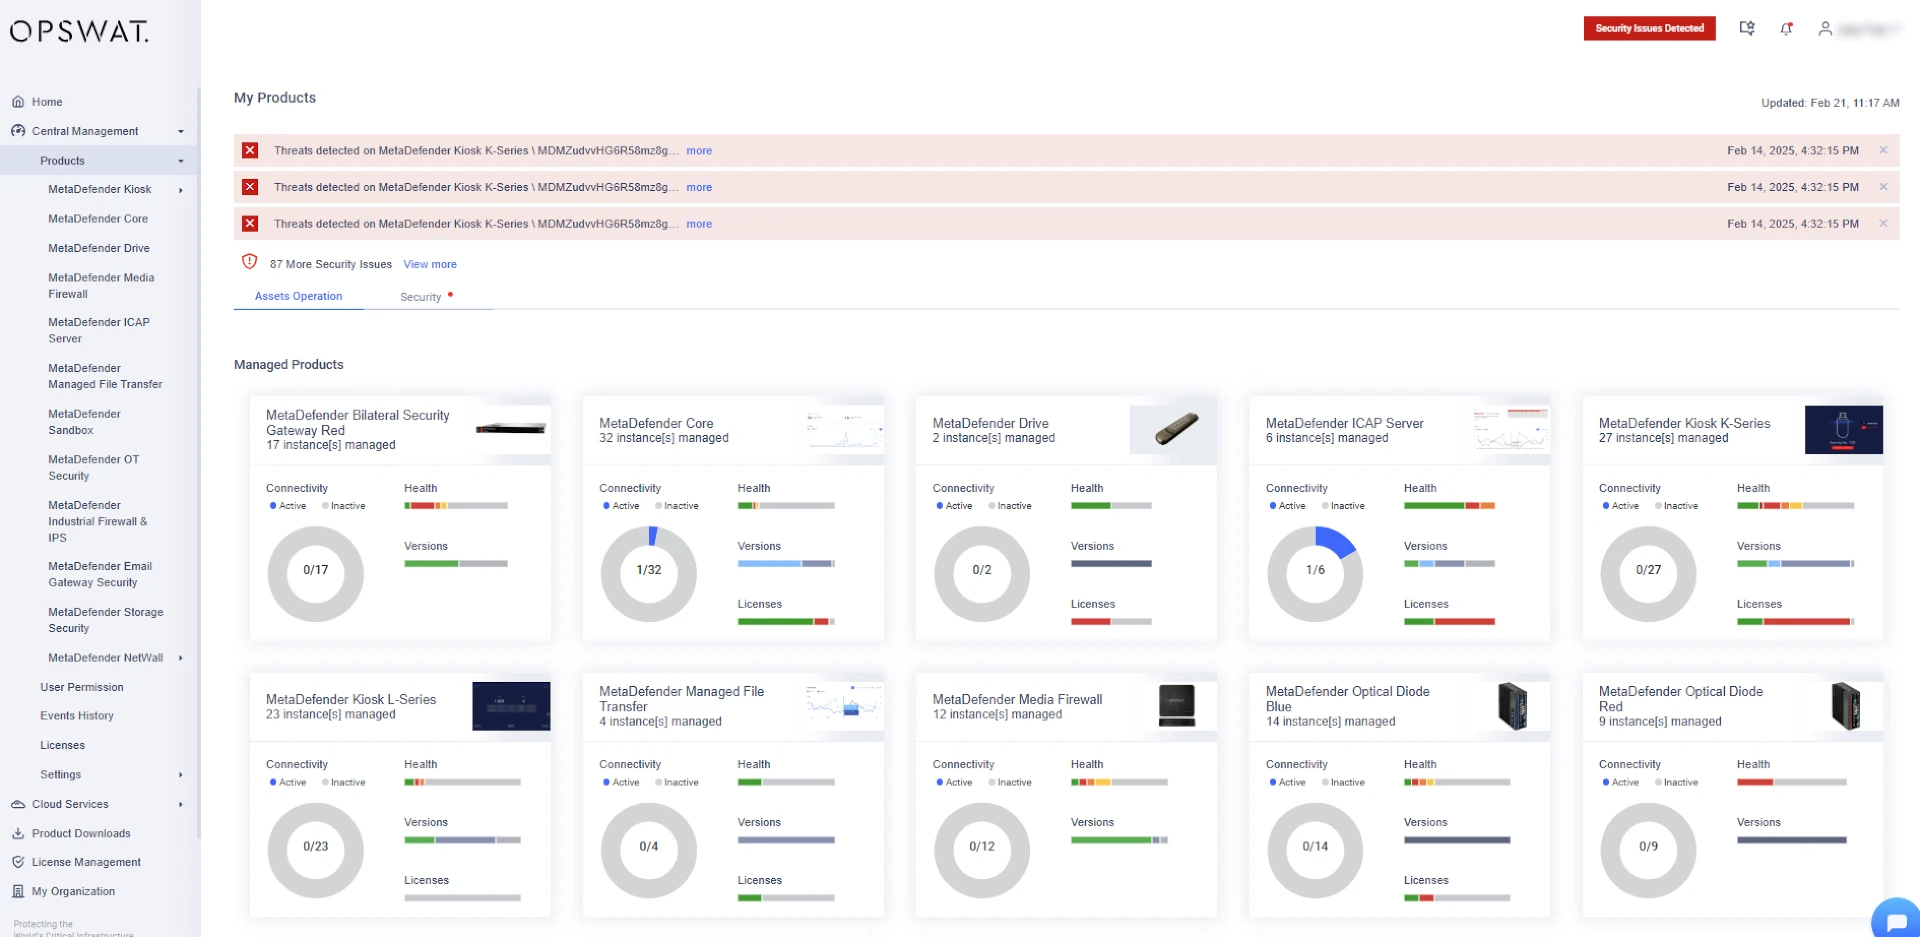Expand the MetaDefender Kiosk submenu arrow
Screen dimensions: 1920x937
point(181,190)
